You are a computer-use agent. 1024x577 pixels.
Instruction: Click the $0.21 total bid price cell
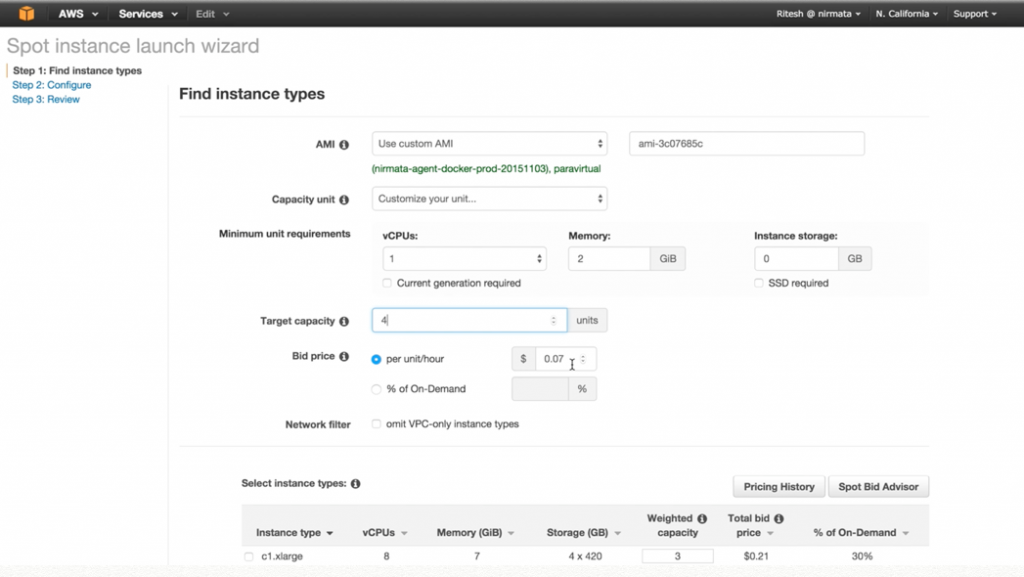[x=756, y=557]
